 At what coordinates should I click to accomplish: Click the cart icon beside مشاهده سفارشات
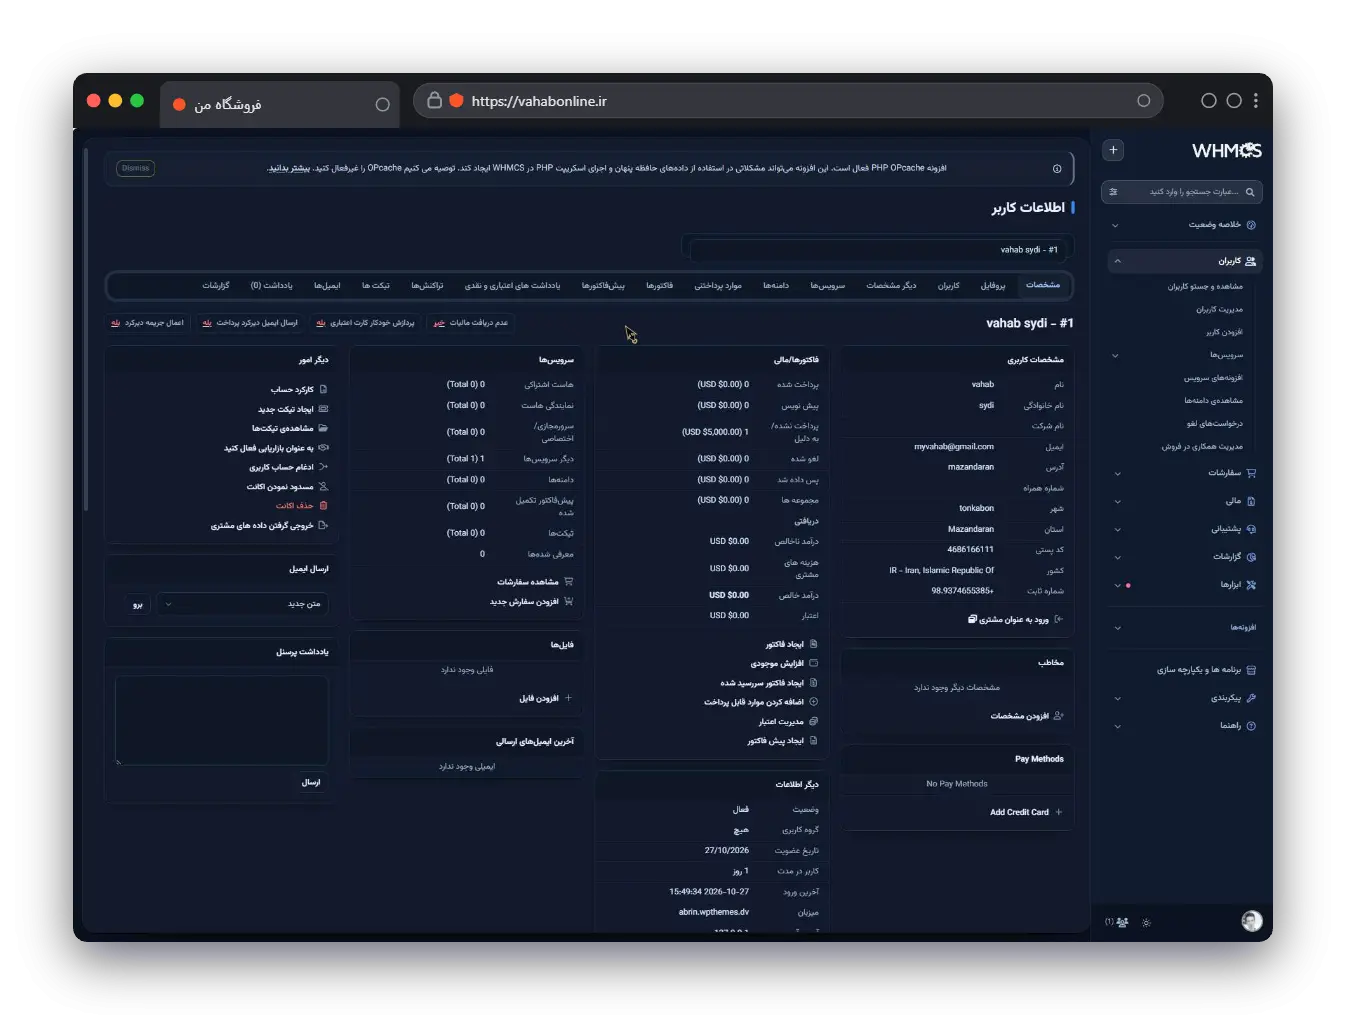click(x=569, y=581)
